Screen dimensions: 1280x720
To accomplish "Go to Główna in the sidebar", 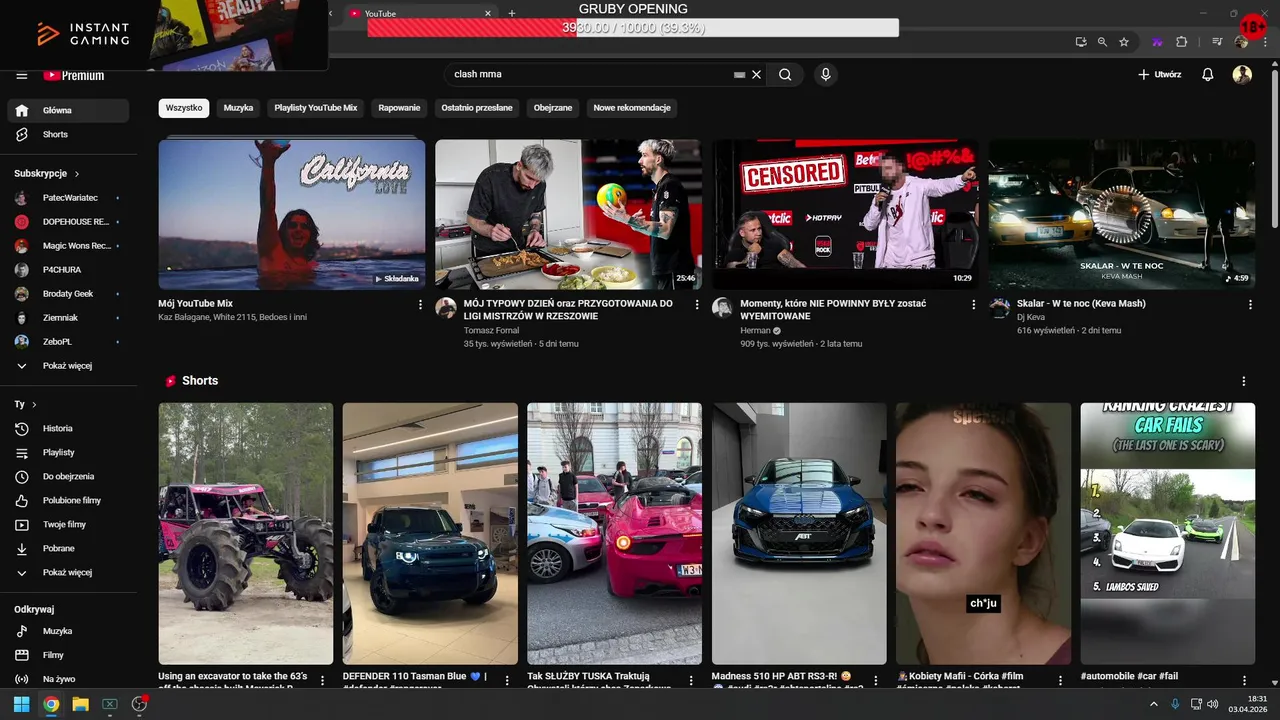I will click(68, 110).
